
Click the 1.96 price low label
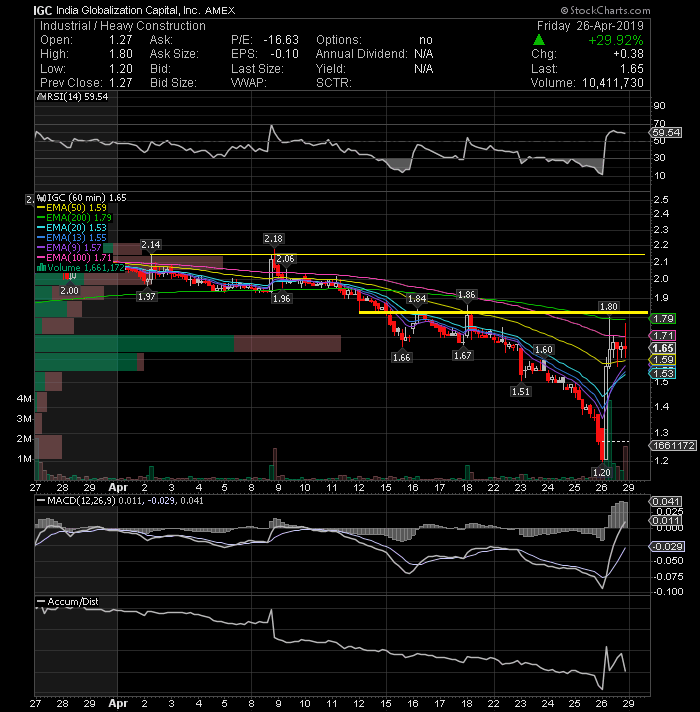click(x=281, y=298)
